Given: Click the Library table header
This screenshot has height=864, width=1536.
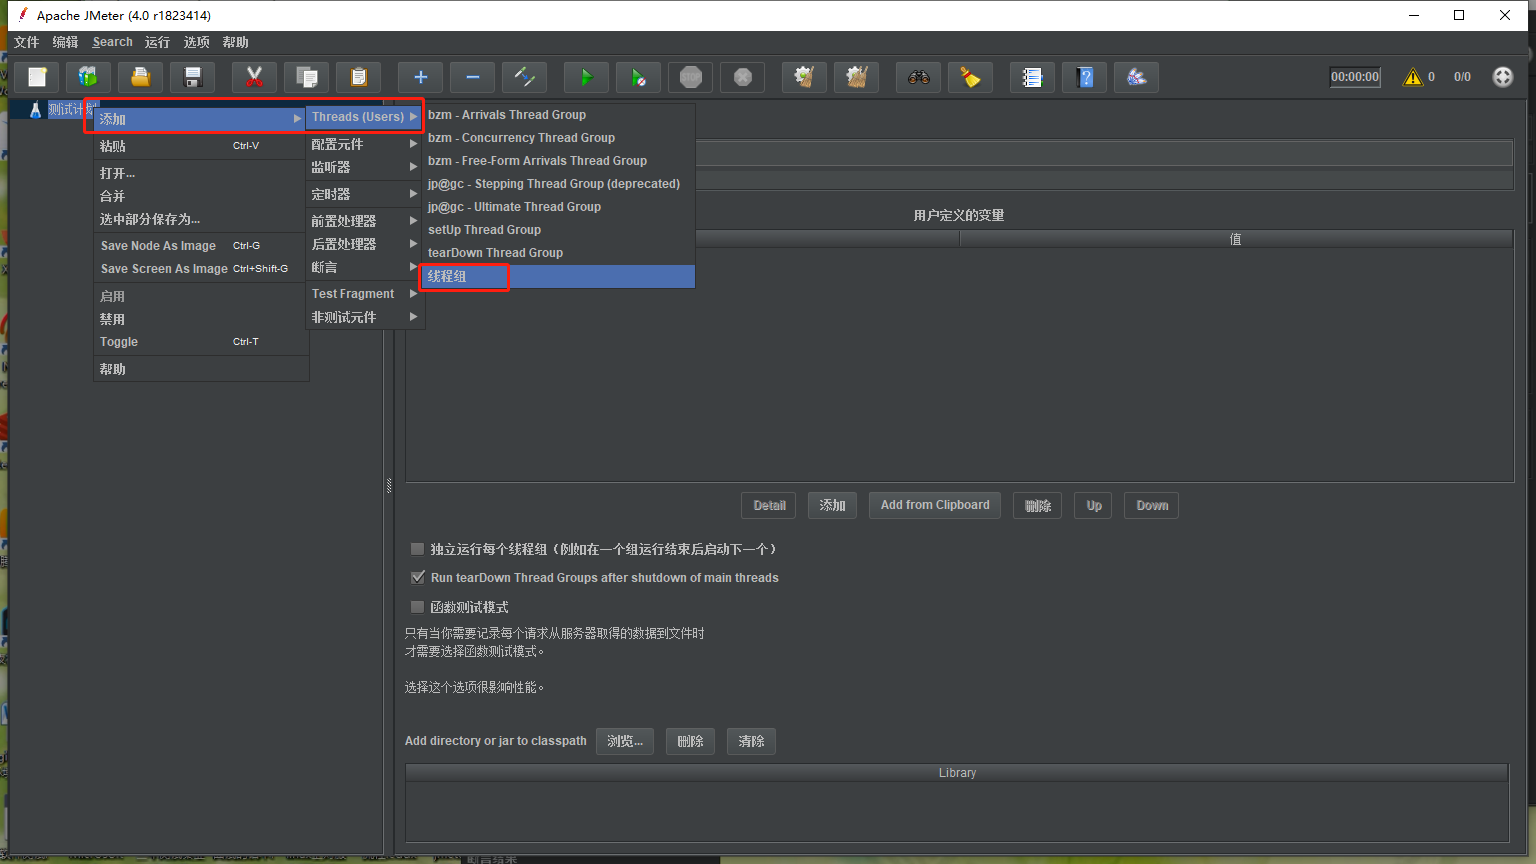Looking at the screenshot, I should tap(957, 773).
